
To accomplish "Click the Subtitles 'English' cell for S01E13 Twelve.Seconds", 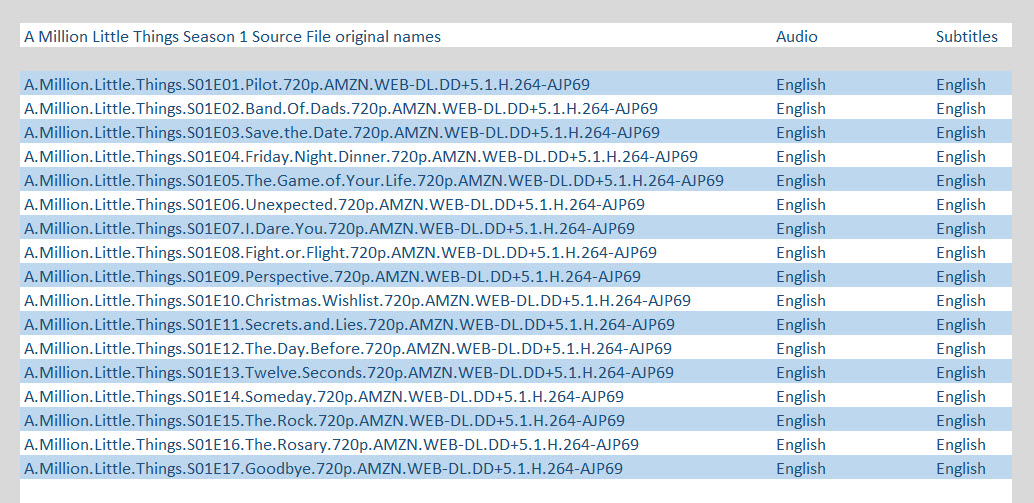I will click(961, 373).
